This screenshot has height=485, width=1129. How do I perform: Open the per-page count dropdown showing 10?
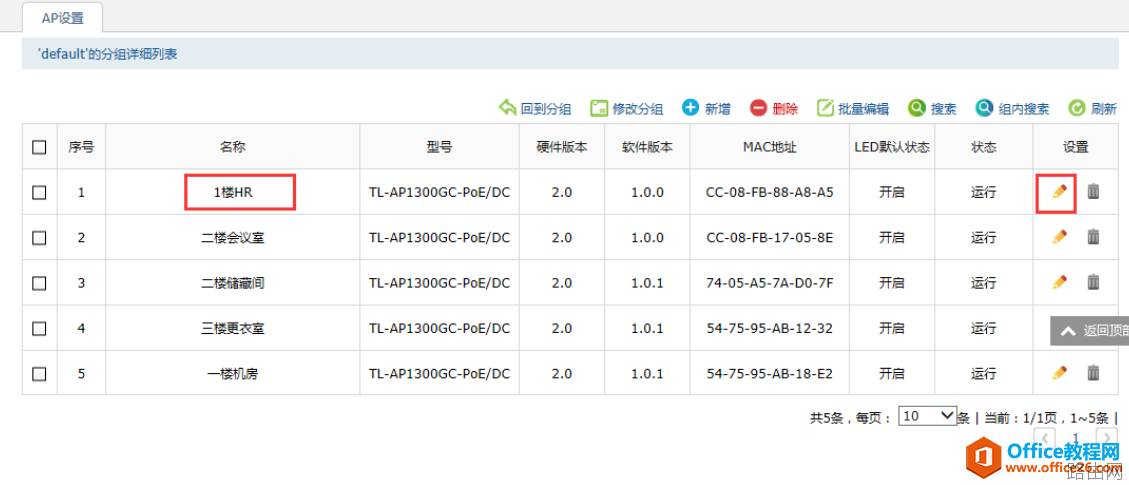[927, 416]
